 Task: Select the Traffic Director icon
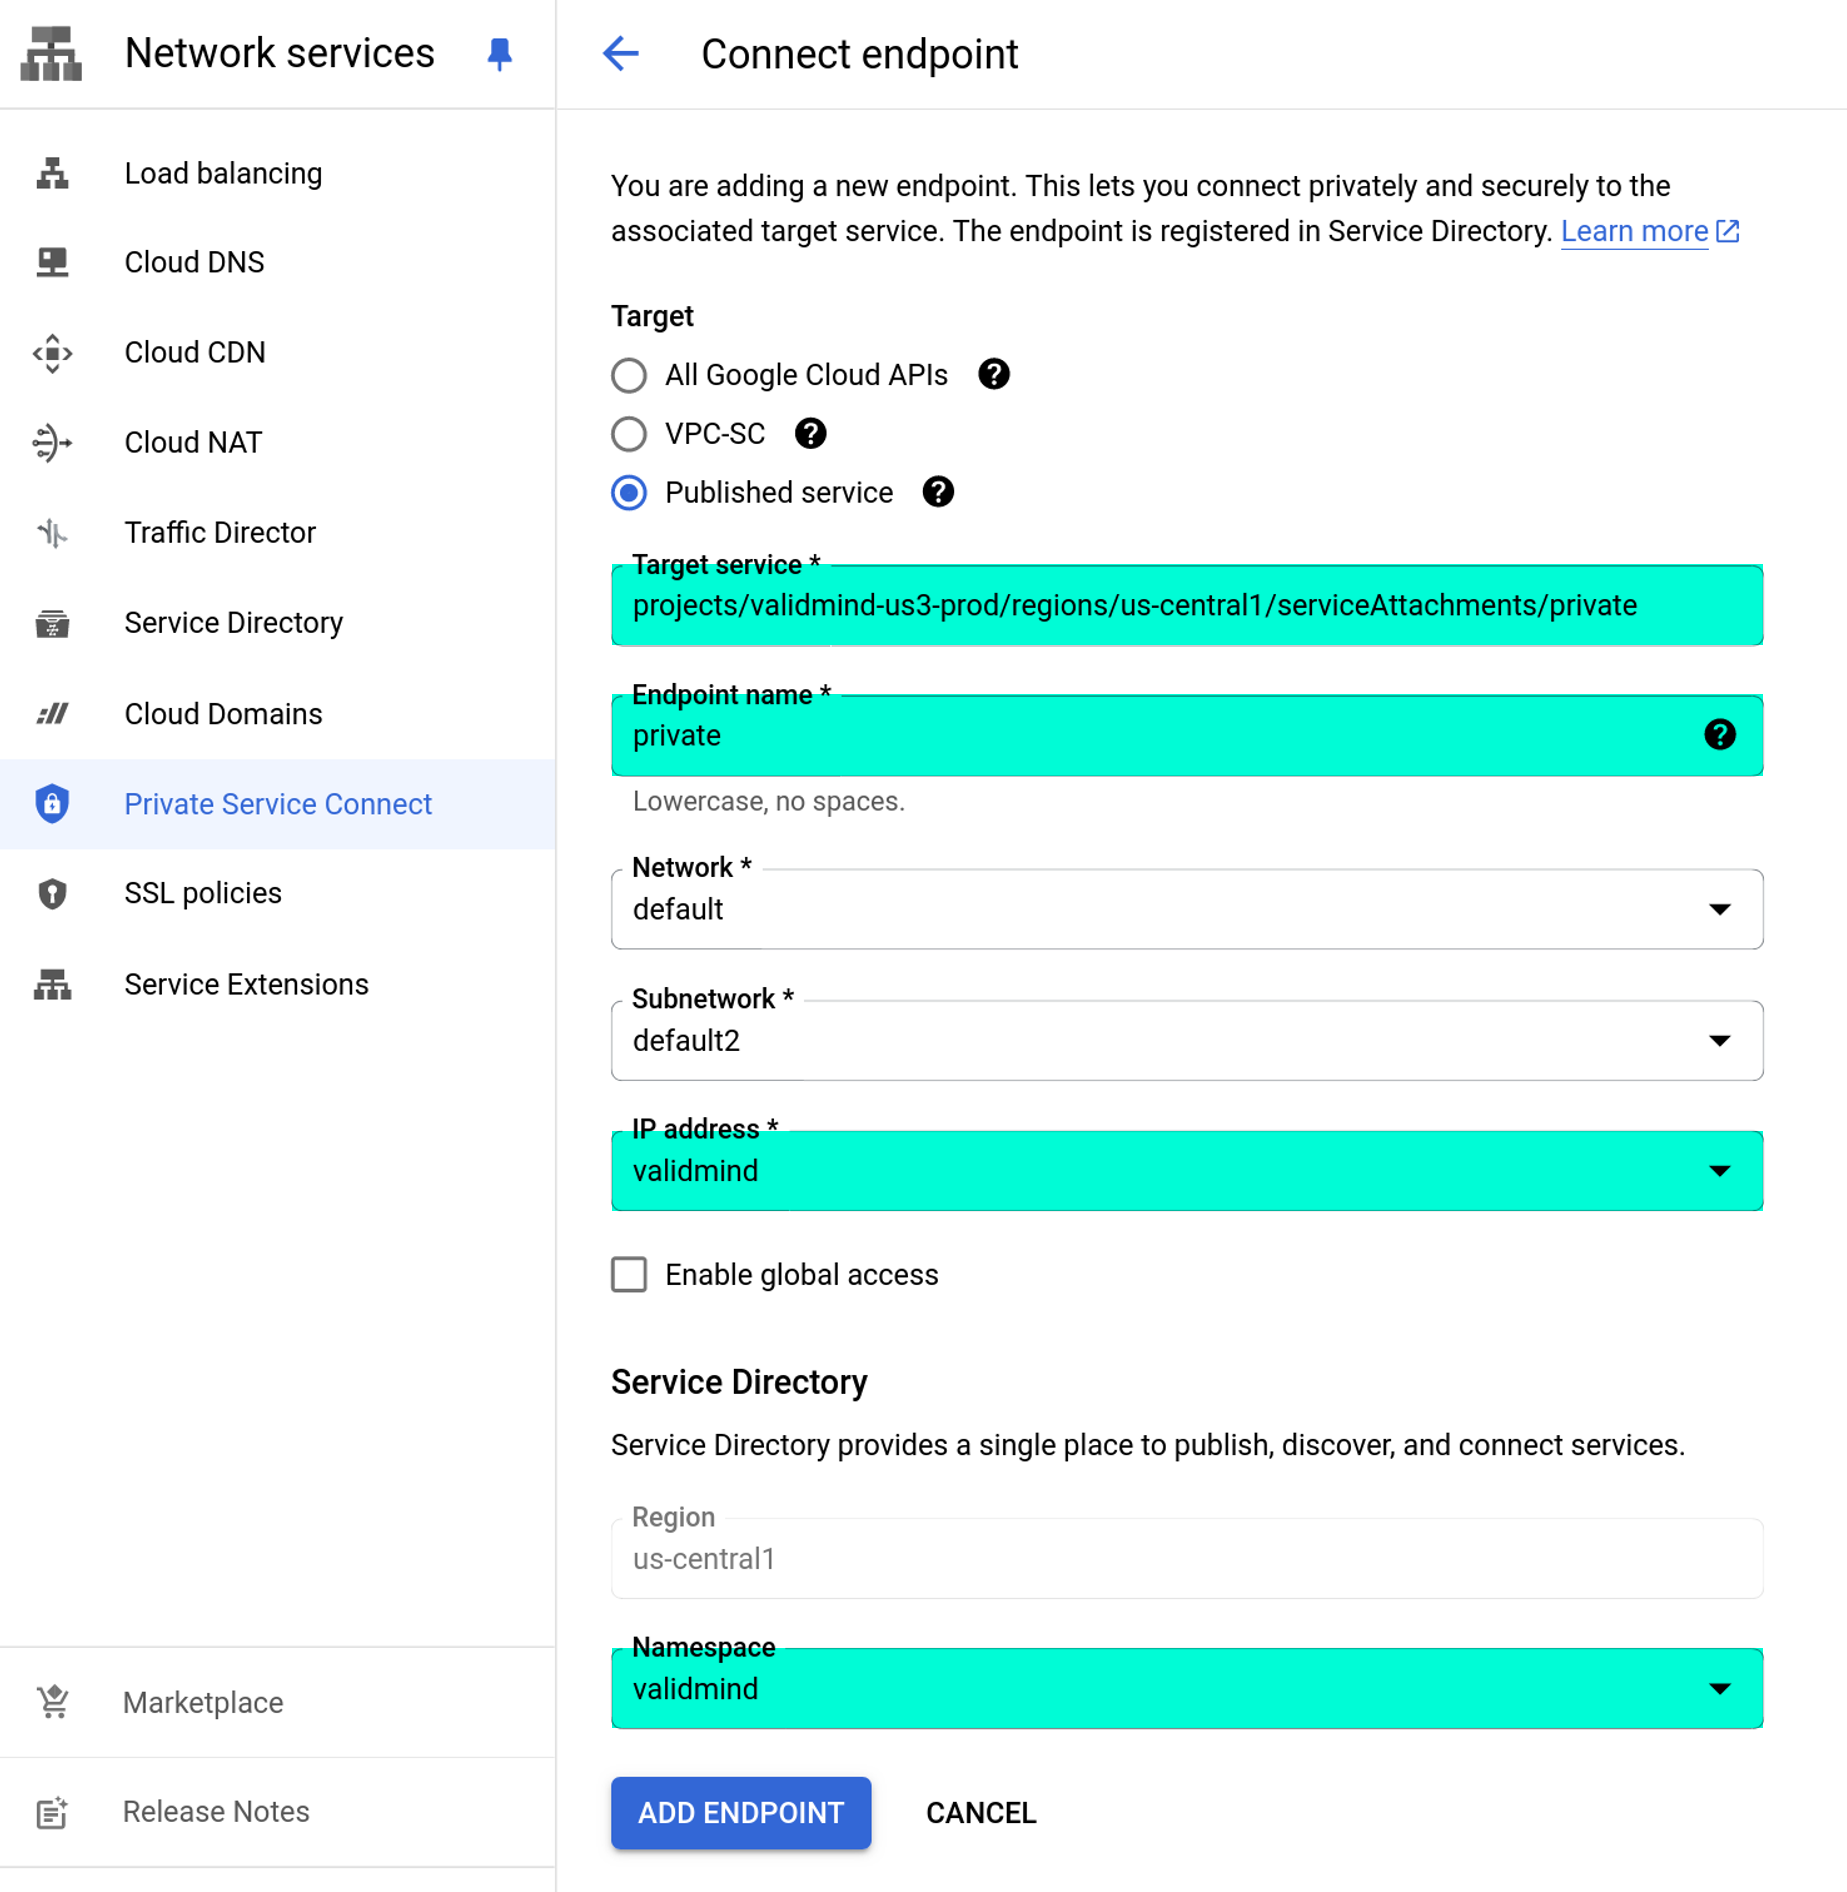coord(51,533)
